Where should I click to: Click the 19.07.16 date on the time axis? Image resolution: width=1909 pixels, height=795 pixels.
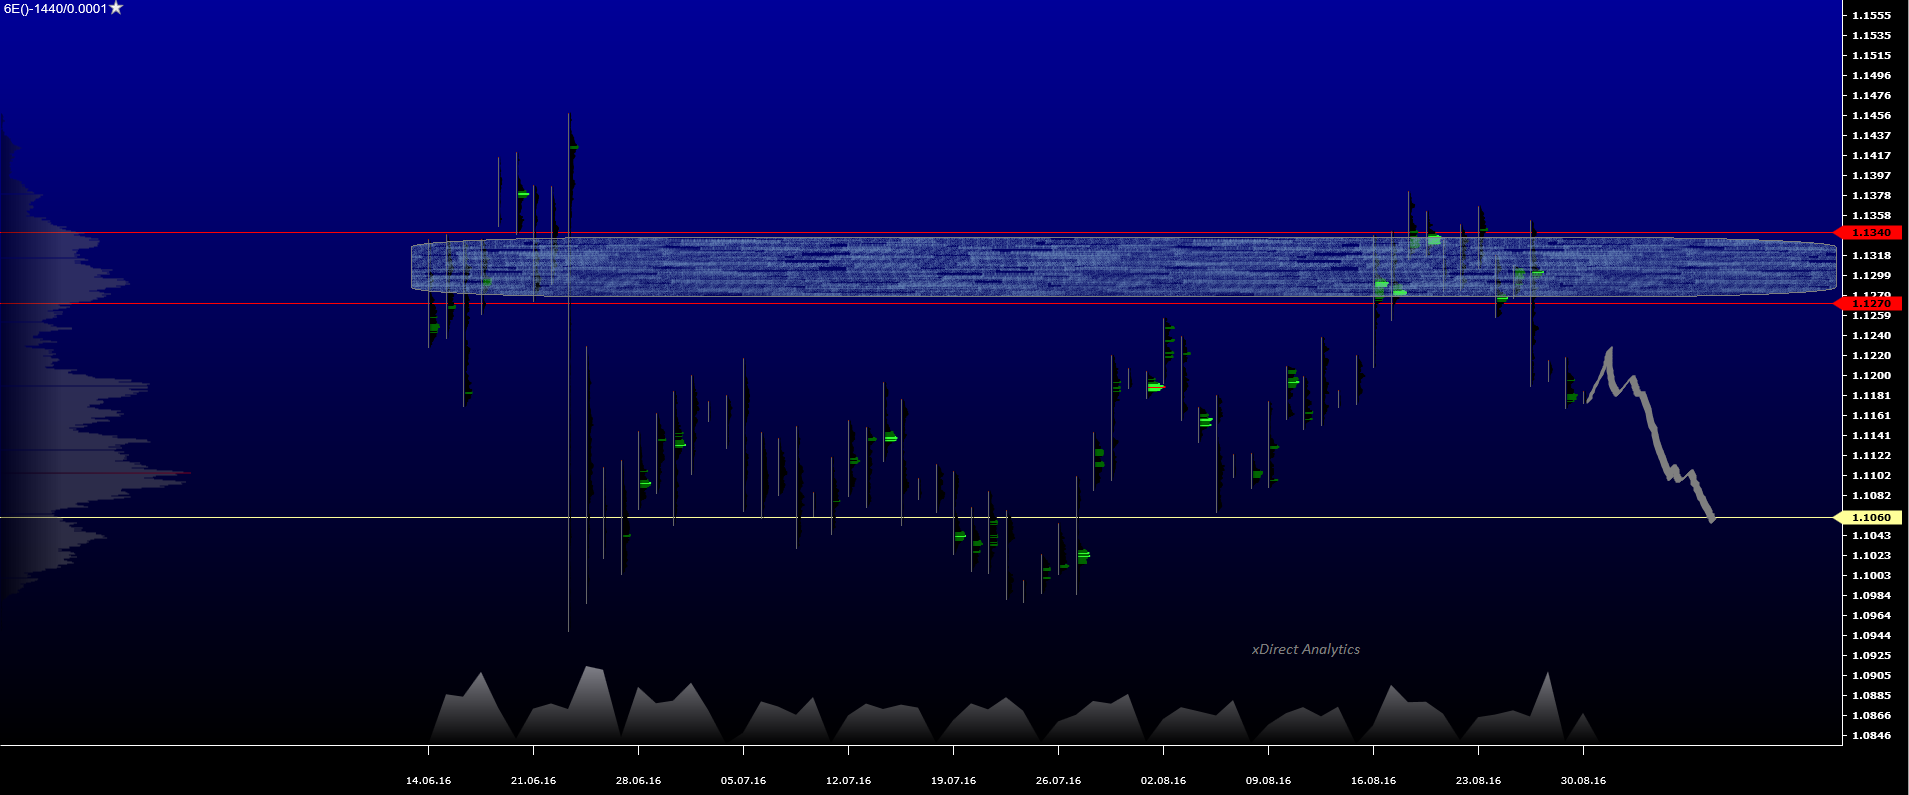tap(953, 781)
